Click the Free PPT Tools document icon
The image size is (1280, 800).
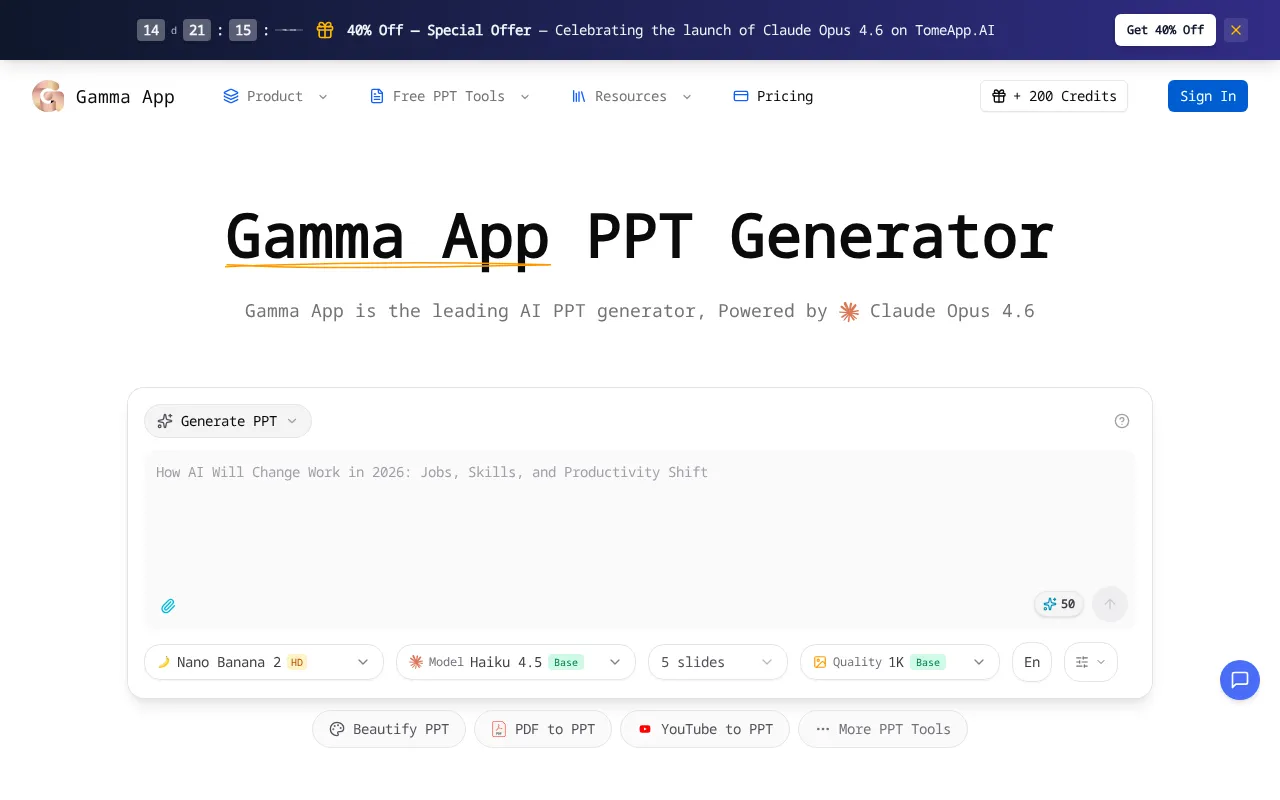(377, 96)
